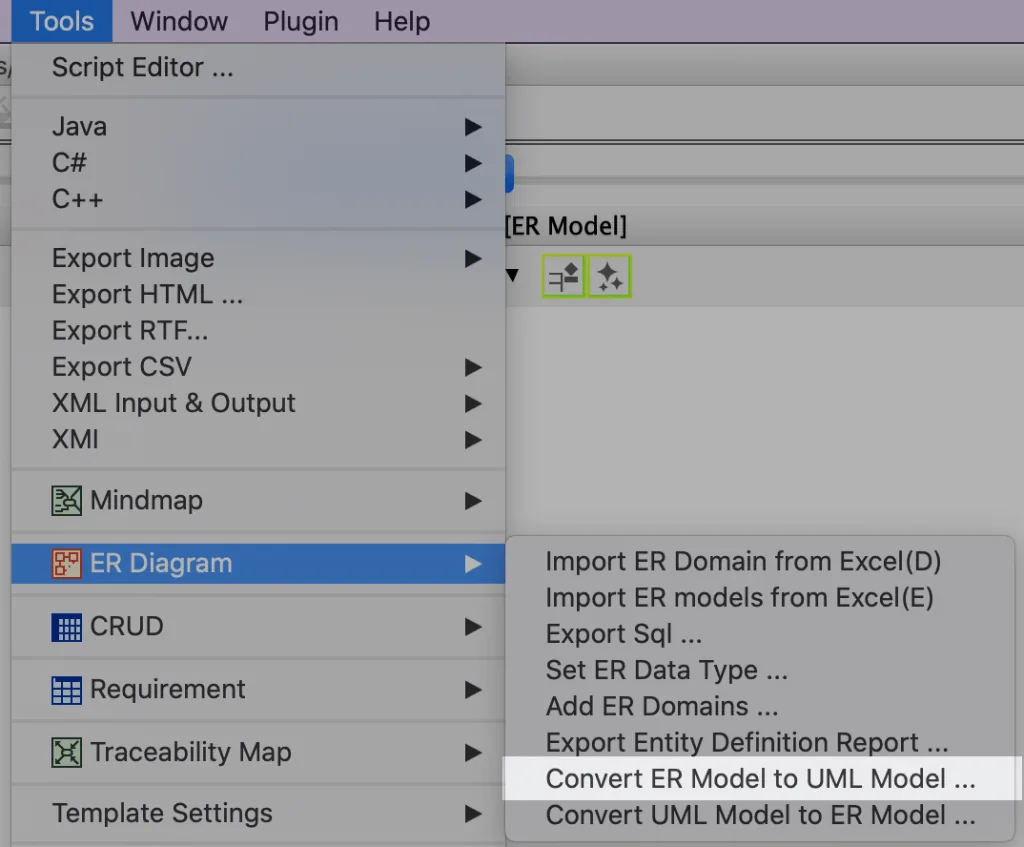Open the CRUD submenu
The height and width of the screenshot is (847, 1024).
[x=258, y=627]
